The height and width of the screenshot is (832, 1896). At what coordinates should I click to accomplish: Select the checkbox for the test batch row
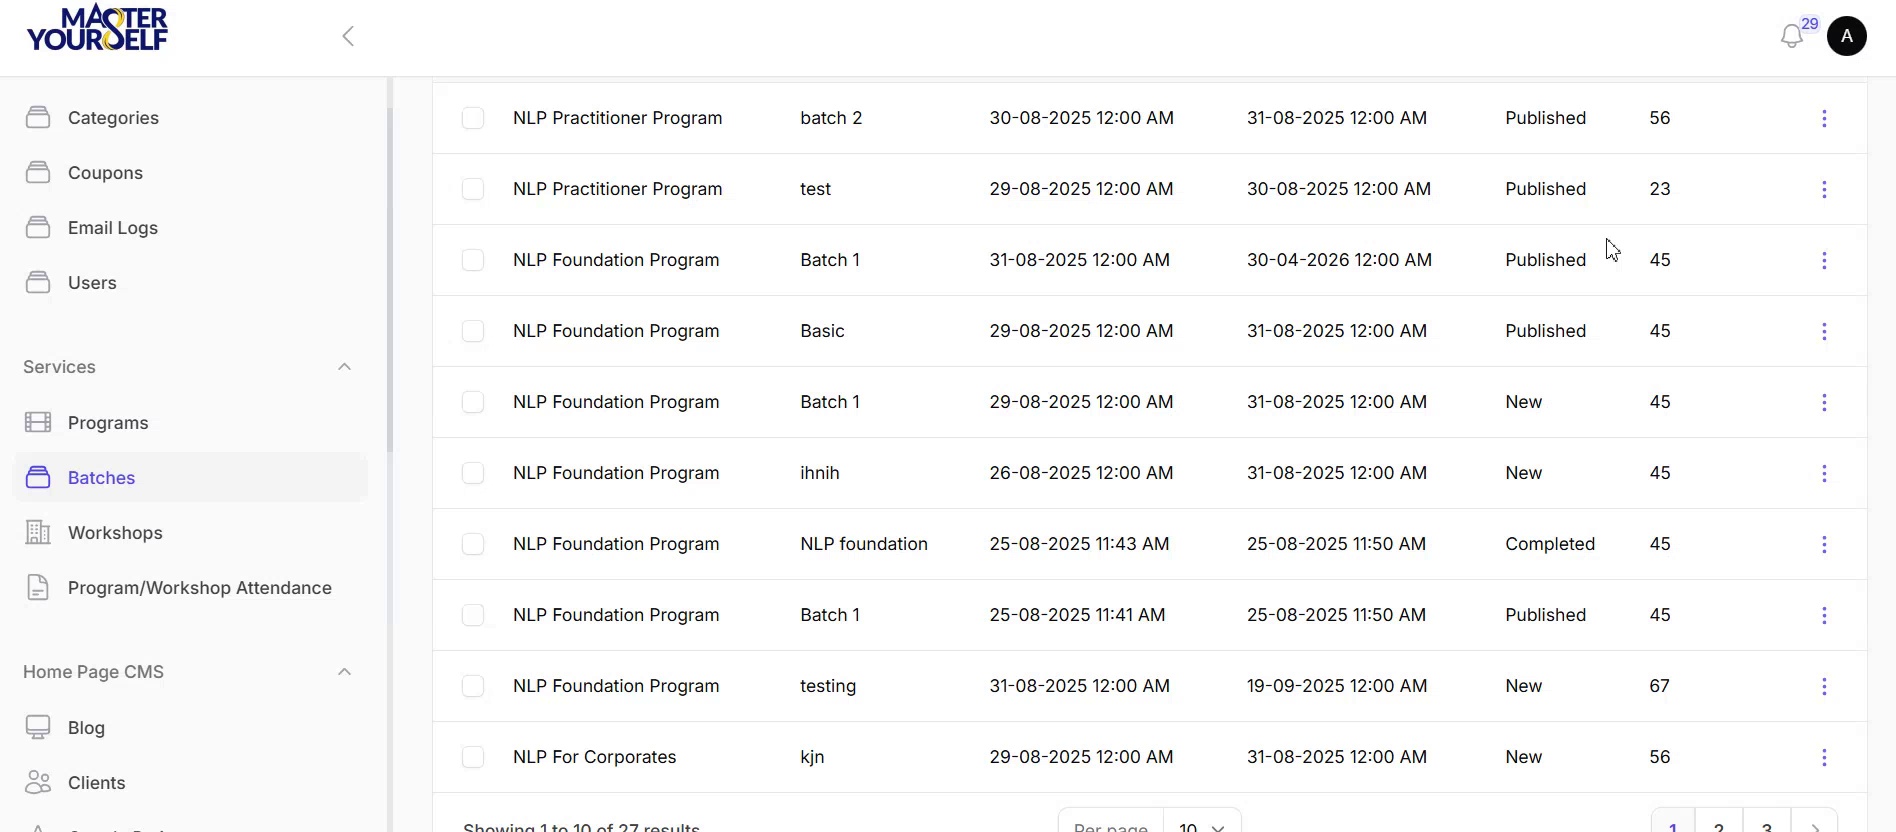point(473,189)
